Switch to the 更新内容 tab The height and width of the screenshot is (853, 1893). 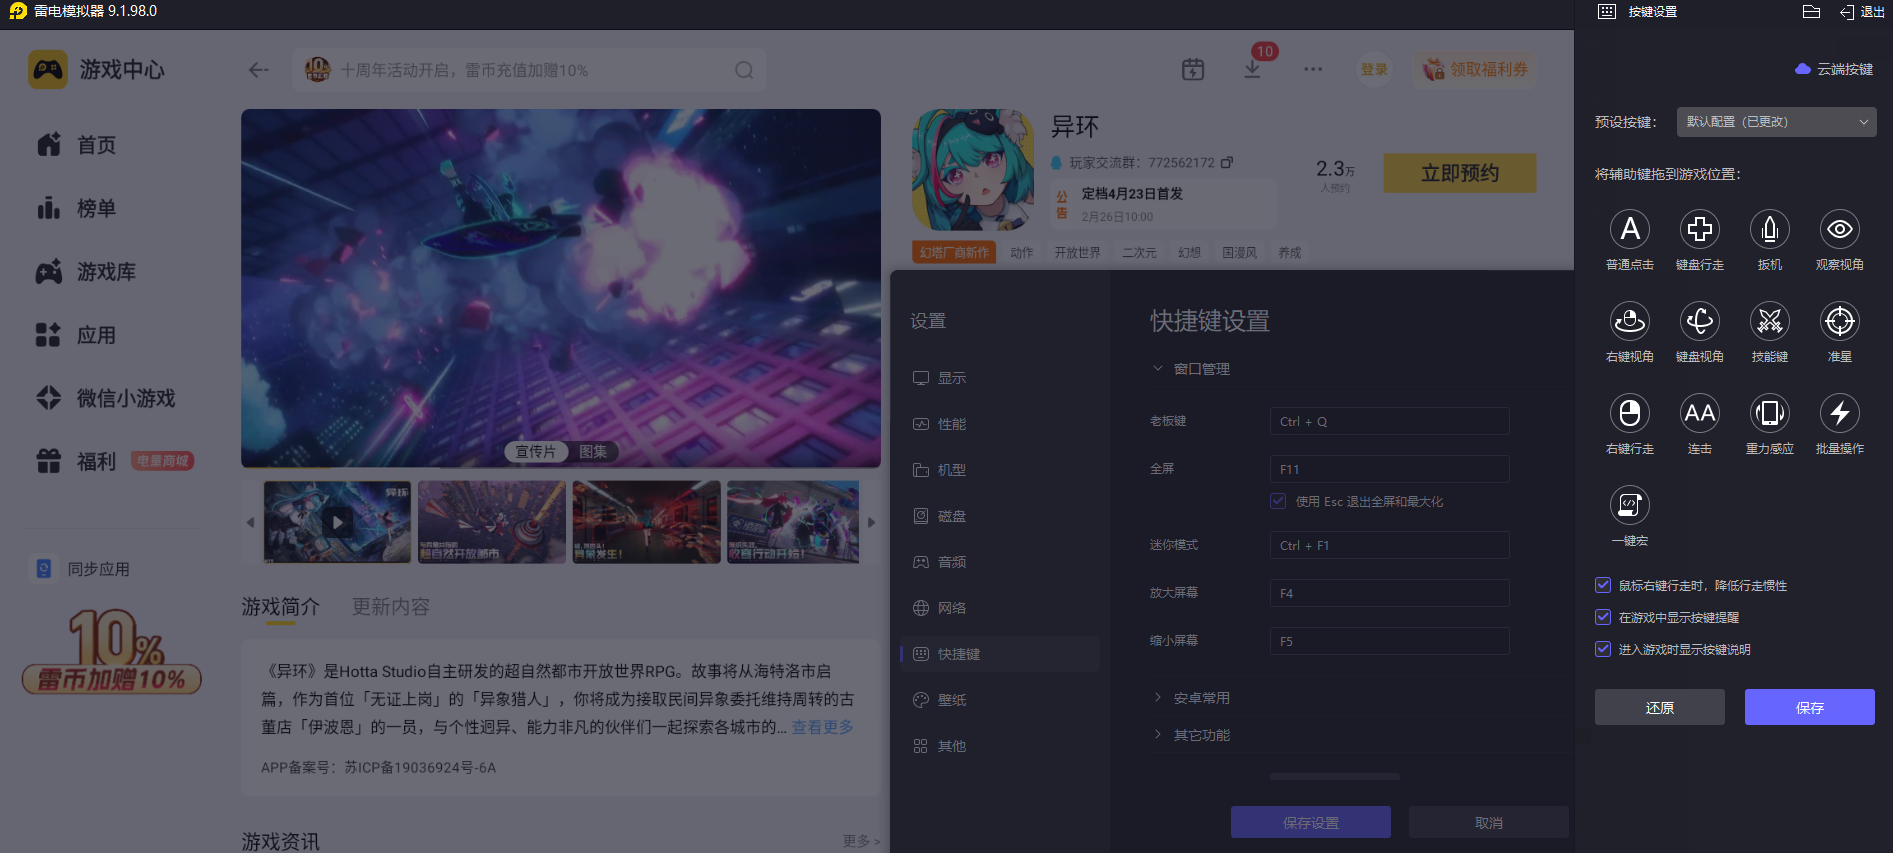[391, 607]
